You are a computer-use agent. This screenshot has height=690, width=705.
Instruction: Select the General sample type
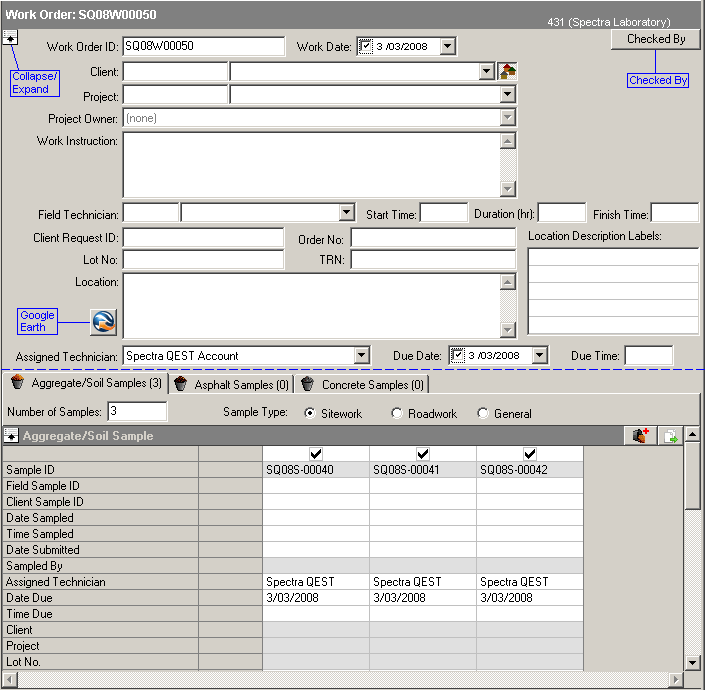click(483, 413)
